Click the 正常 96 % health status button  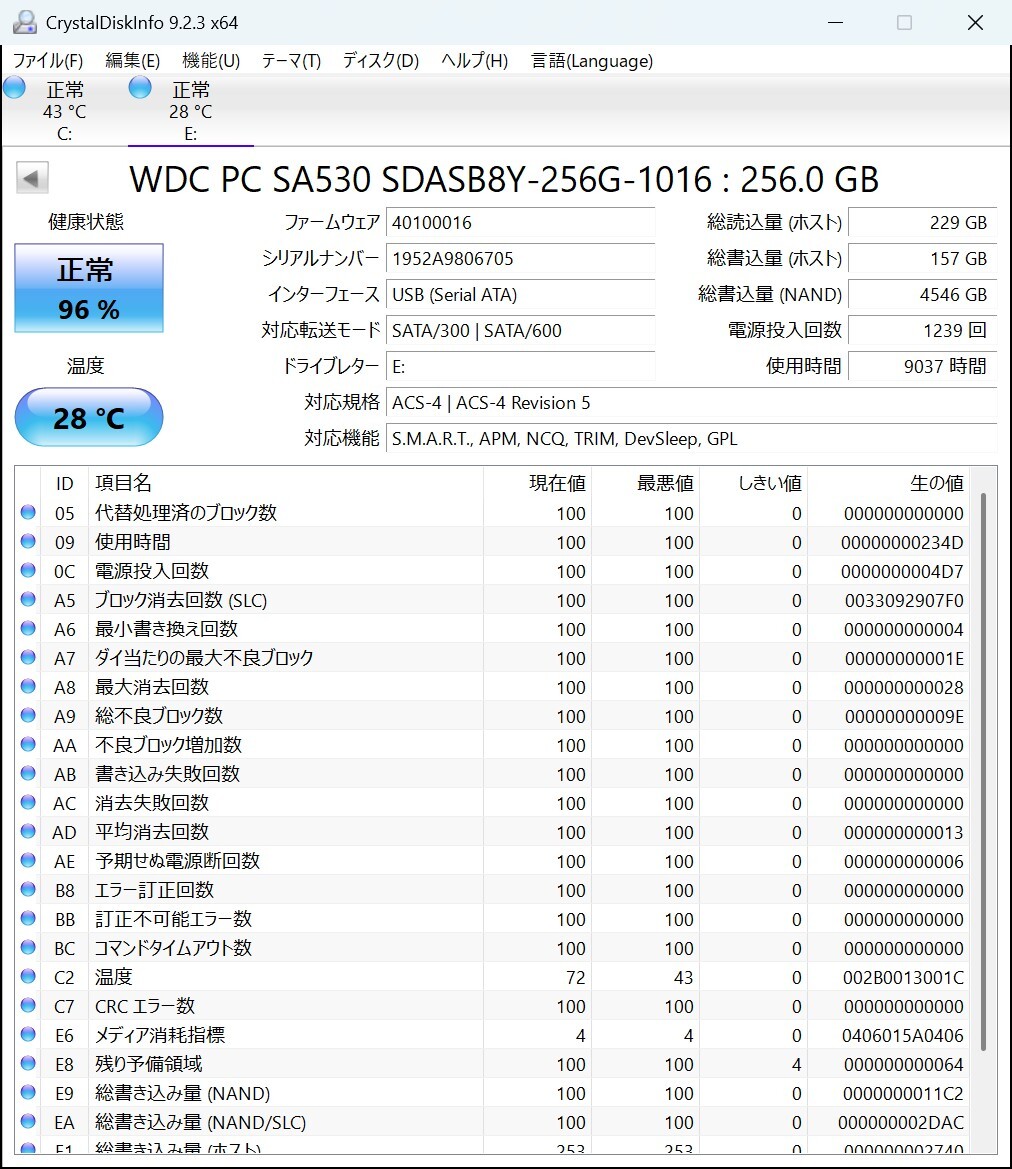(89, 288)
